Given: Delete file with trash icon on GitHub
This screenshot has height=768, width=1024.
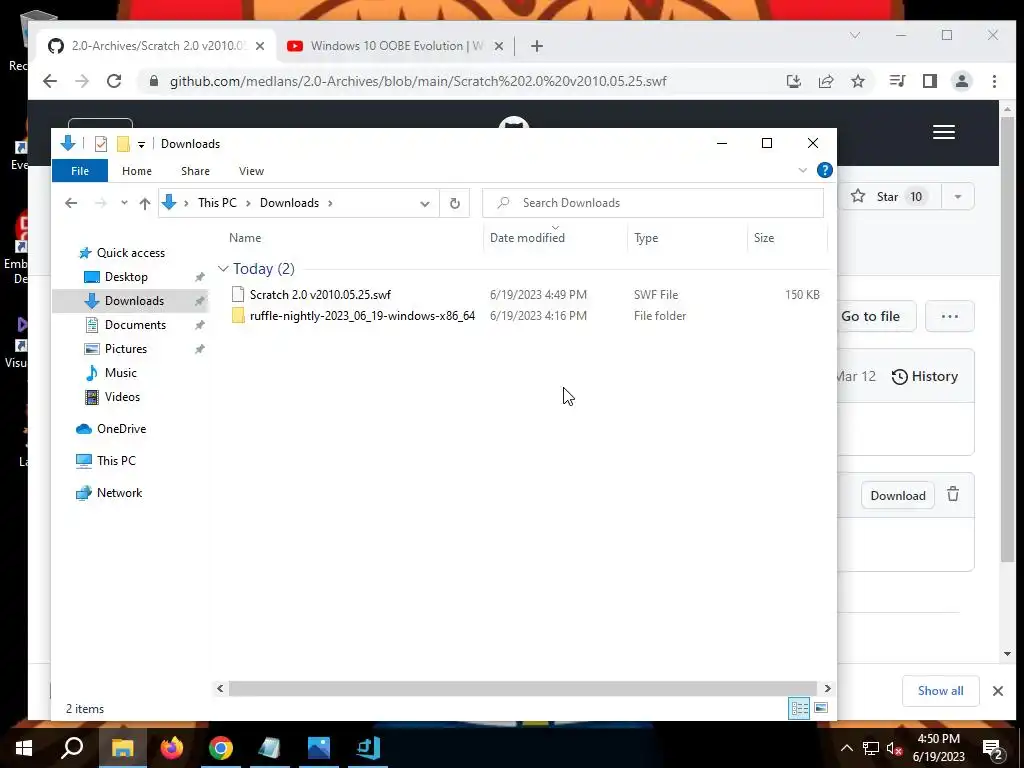Looking at the screenshot, I should coord(953,495).
